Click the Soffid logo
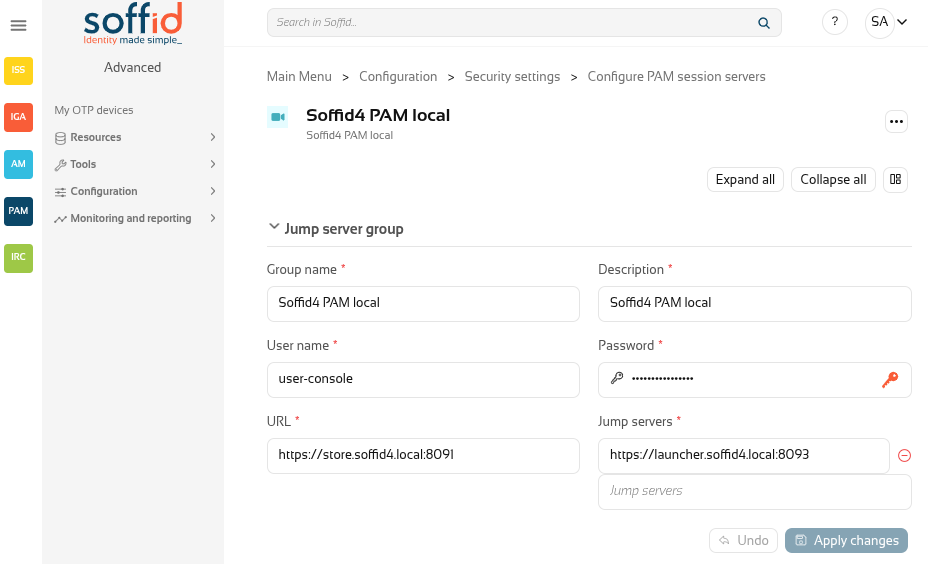928x564 pixels. click(133, 24)
